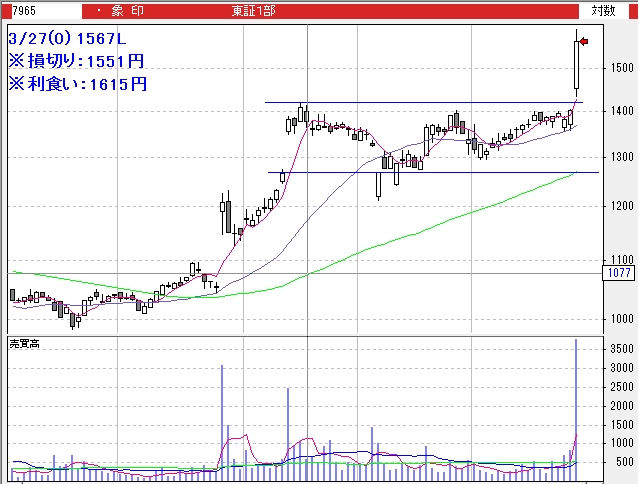The image size is (639, 484).
Task: Click the 1000 price axis label
Action: tap(621, 319)
